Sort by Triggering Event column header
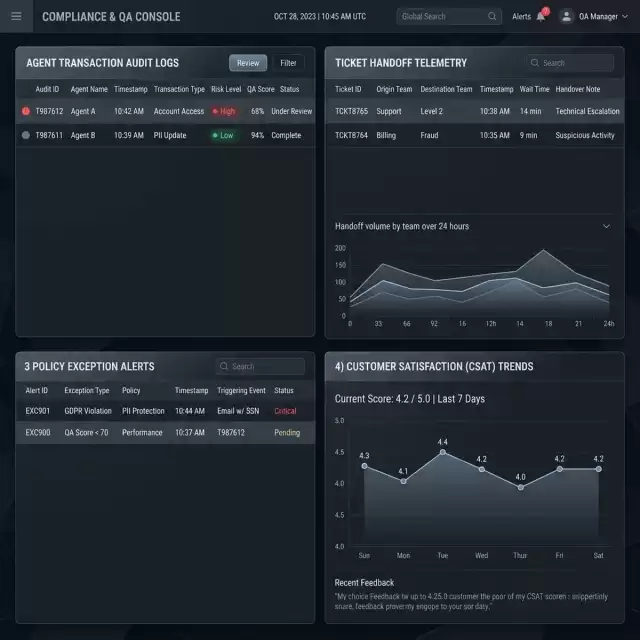The width and height of the screenshot is (640, 640). pos(241,391)
